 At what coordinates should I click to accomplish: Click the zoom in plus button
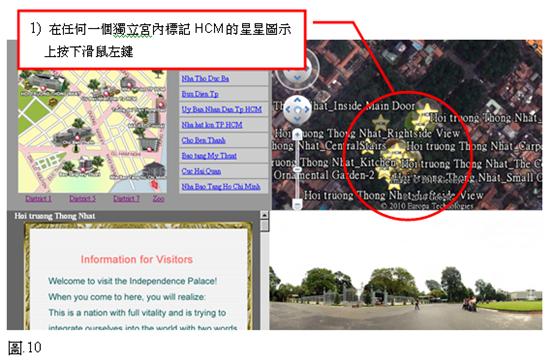[x=298, y=134]
